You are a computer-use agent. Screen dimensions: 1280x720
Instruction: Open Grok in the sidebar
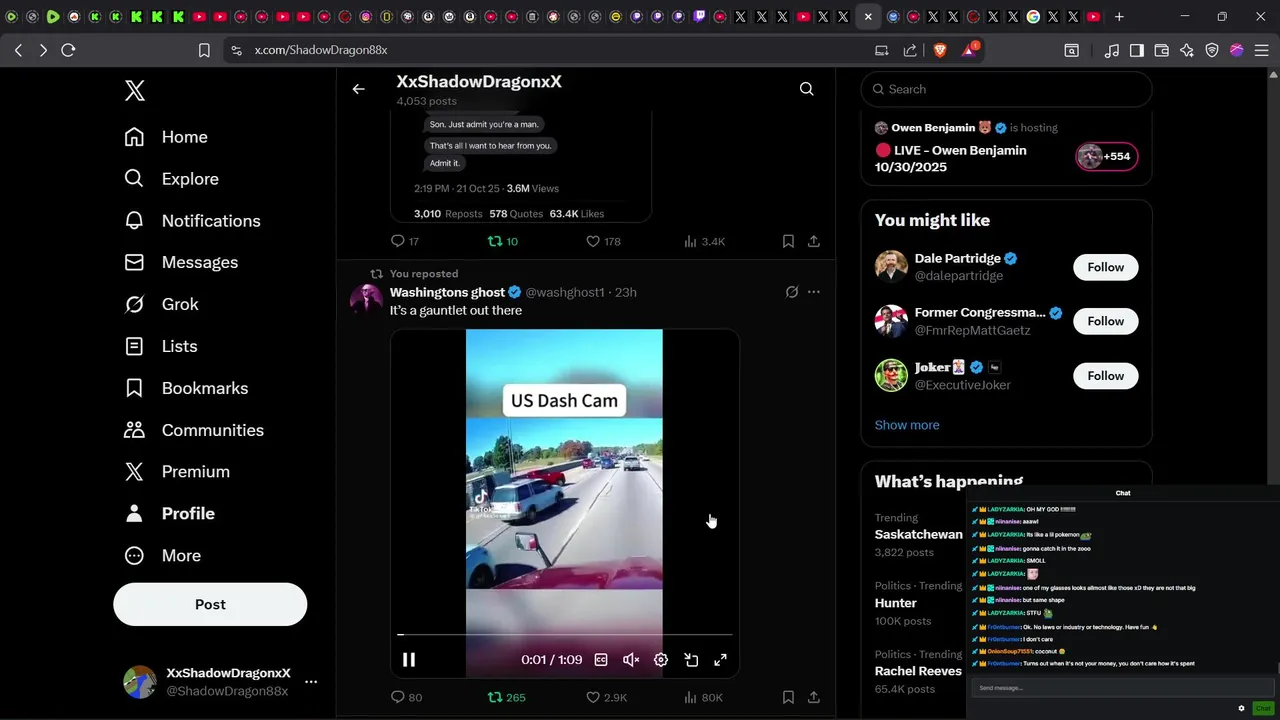point(161,304)
